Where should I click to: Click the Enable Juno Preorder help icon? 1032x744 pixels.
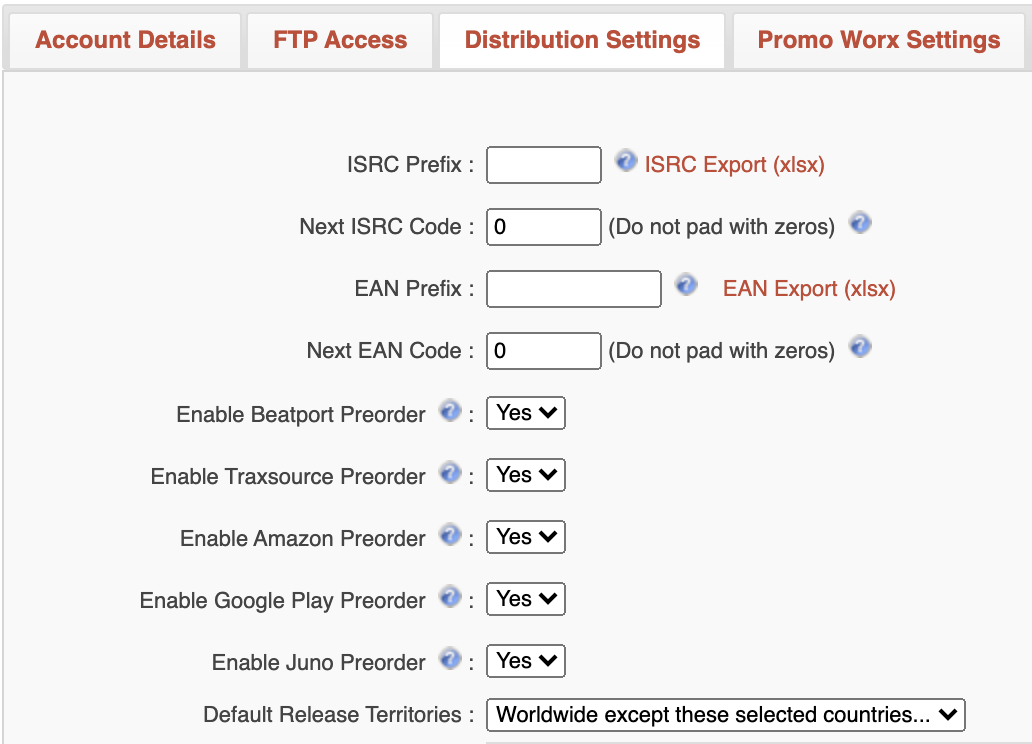pos(450,659)
